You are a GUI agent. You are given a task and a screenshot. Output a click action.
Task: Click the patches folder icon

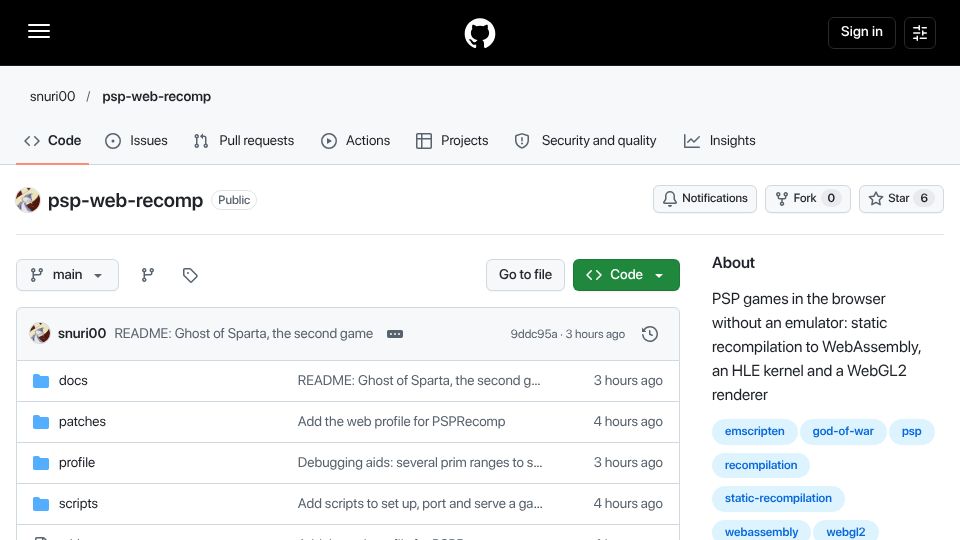41,422
